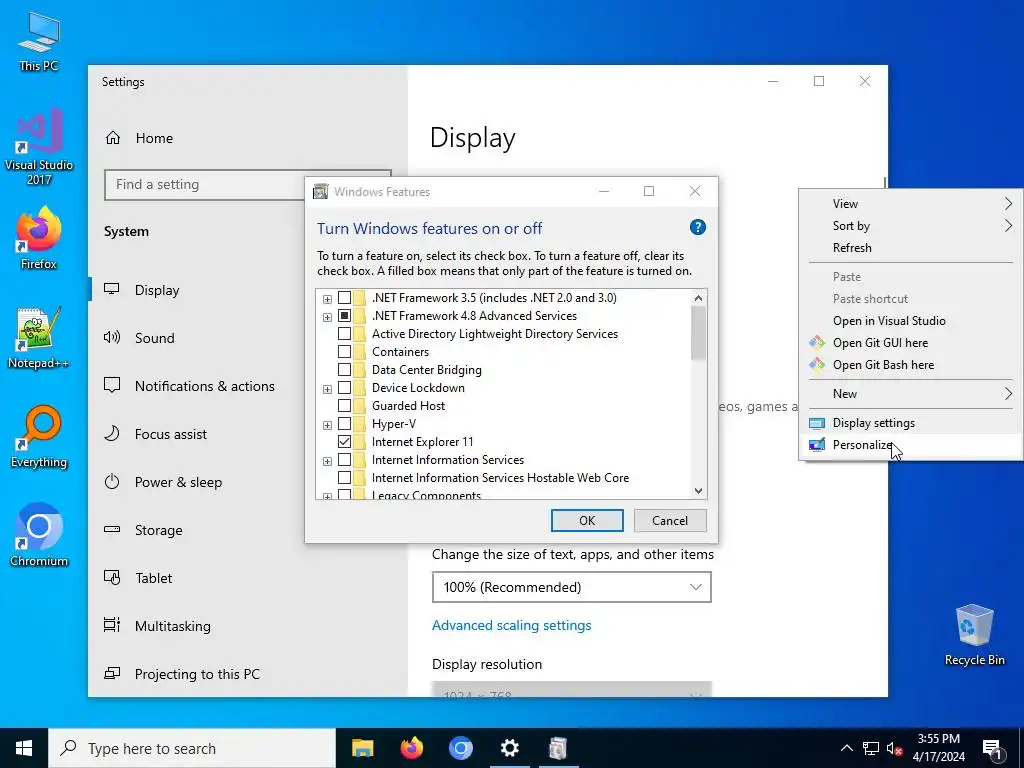Uncheck the Internet Explorer 11 checkbox
The width and height of the screenshot is (1024, 768).
pyautogui.click(x=344, y=441)
